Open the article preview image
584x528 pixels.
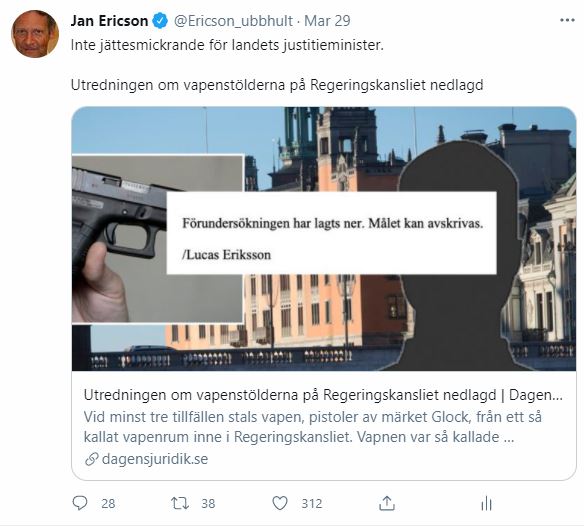pos(324,239)
